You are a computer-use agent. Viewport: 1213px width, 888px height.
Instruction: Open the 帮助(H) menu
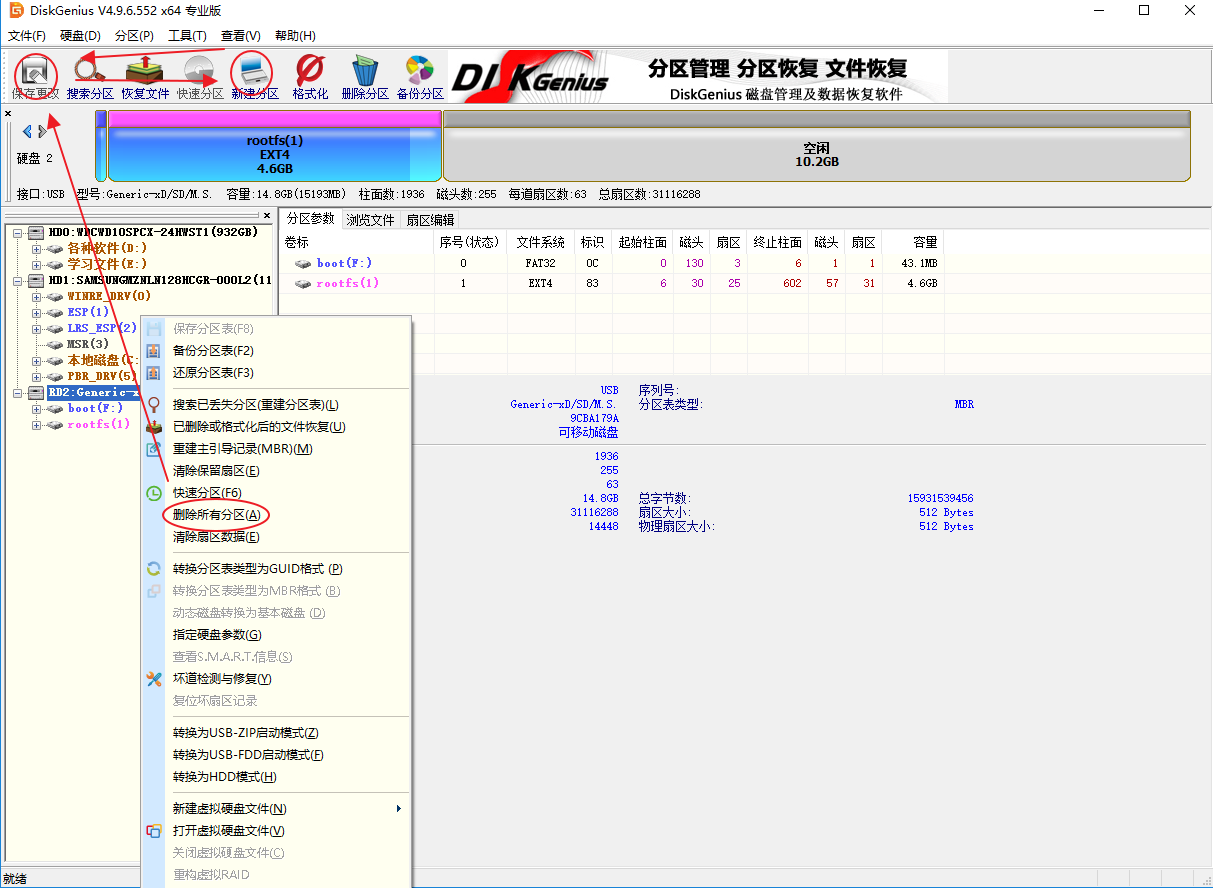click(295, 36)
